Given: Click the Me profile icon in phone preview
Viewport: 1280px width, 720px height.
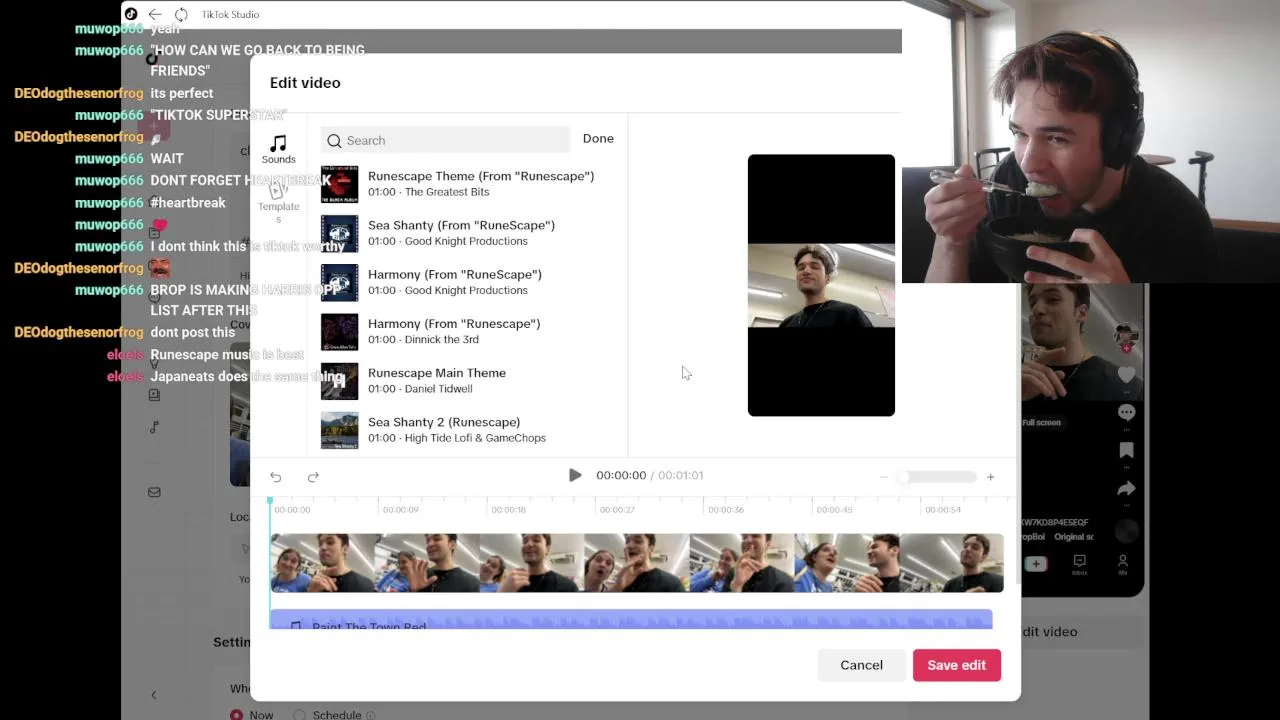Looking at the screenshot, I should (1123, 565).
